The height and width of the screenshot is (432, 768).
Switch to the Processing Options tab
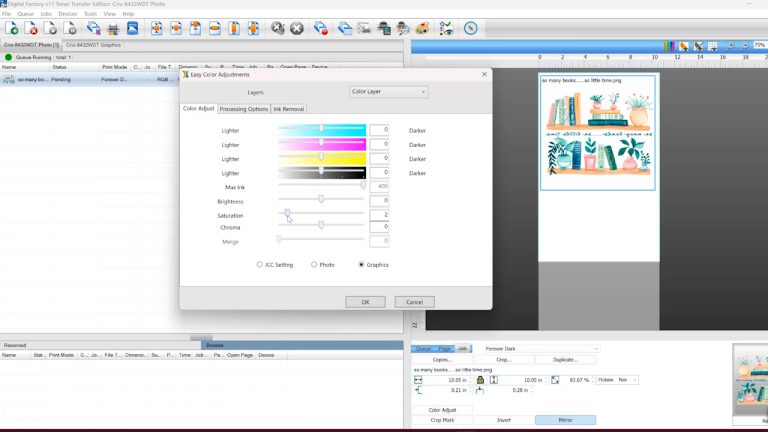click(243, 109)
